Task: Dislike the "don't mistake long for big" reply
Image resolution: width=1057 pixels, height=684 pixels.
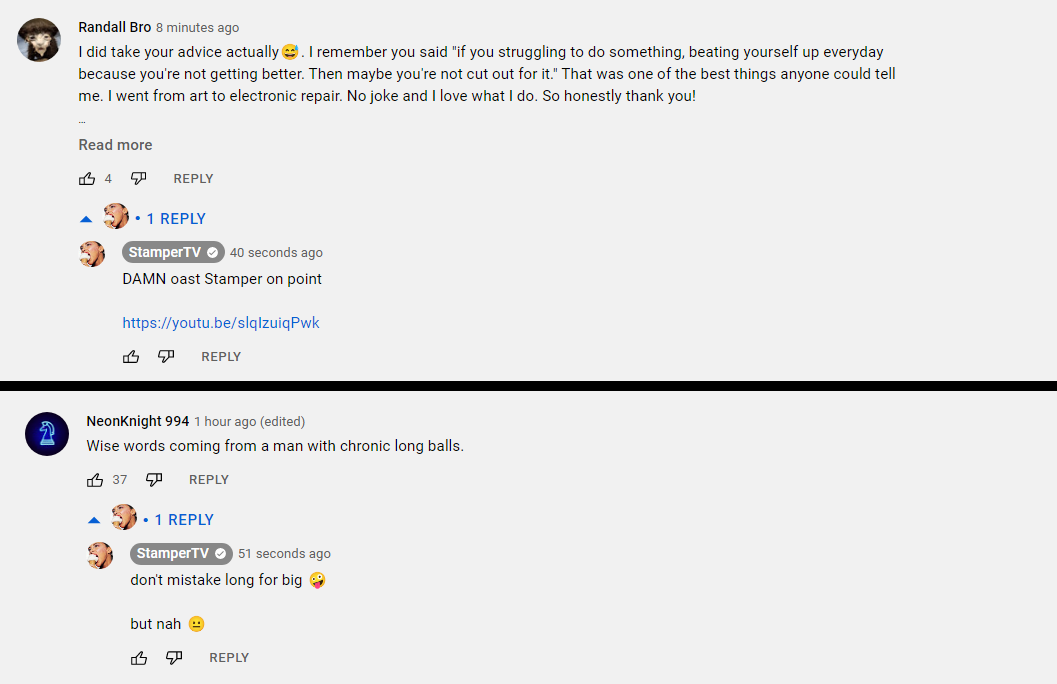Action: click(x=174, y=658)
